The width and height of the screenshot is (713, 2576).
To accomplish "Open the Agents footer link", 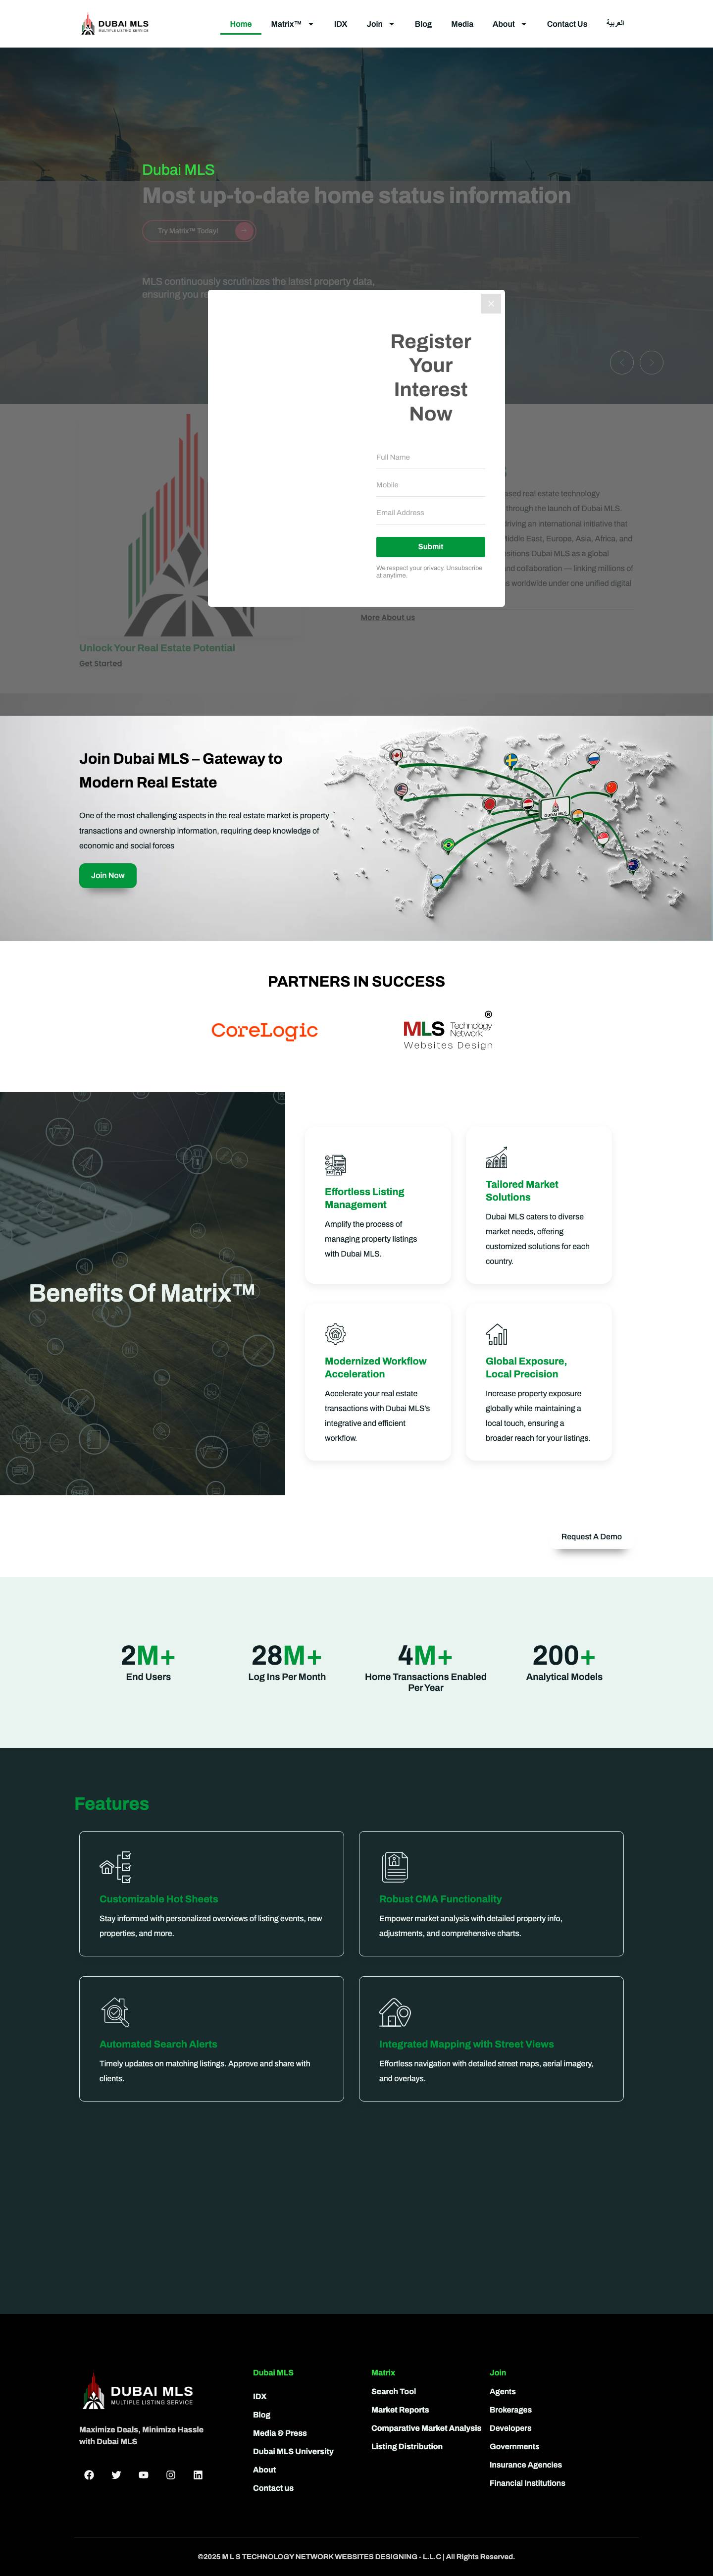I will pyautogui.click(x=503, y=2392).
